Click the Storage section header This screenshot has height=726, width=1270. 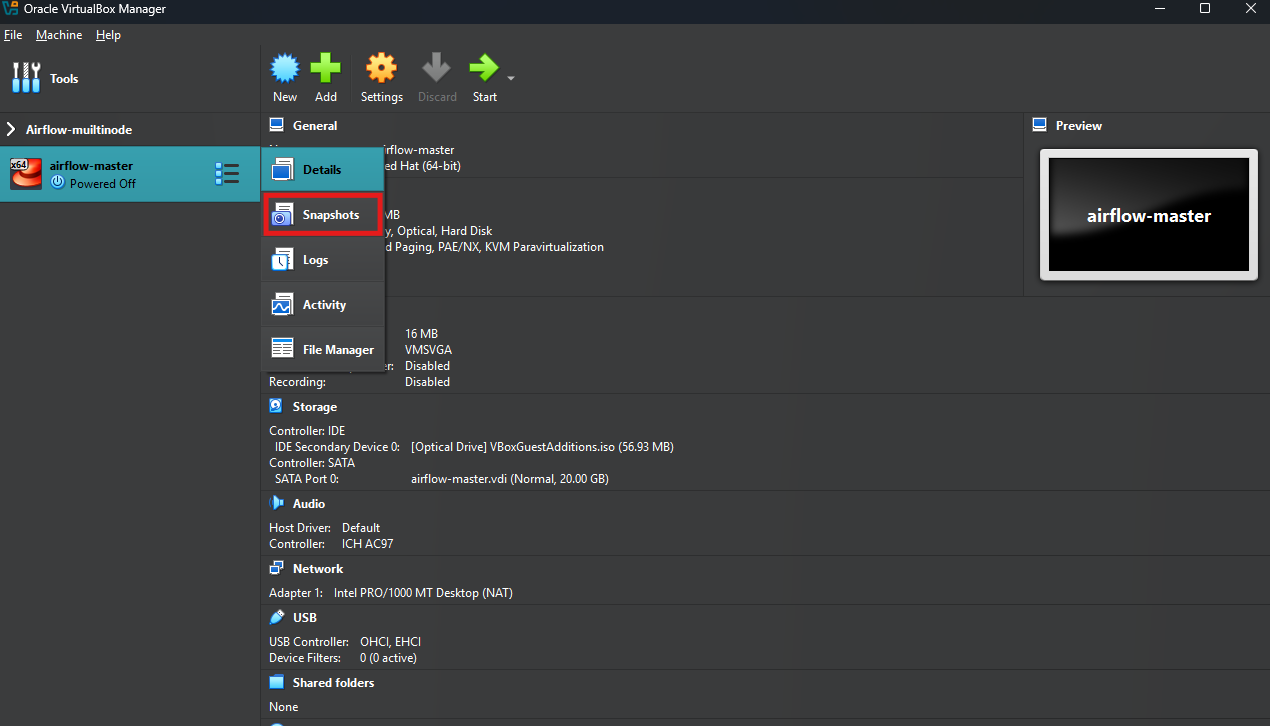pyautogui.click(x=315, y=407)
